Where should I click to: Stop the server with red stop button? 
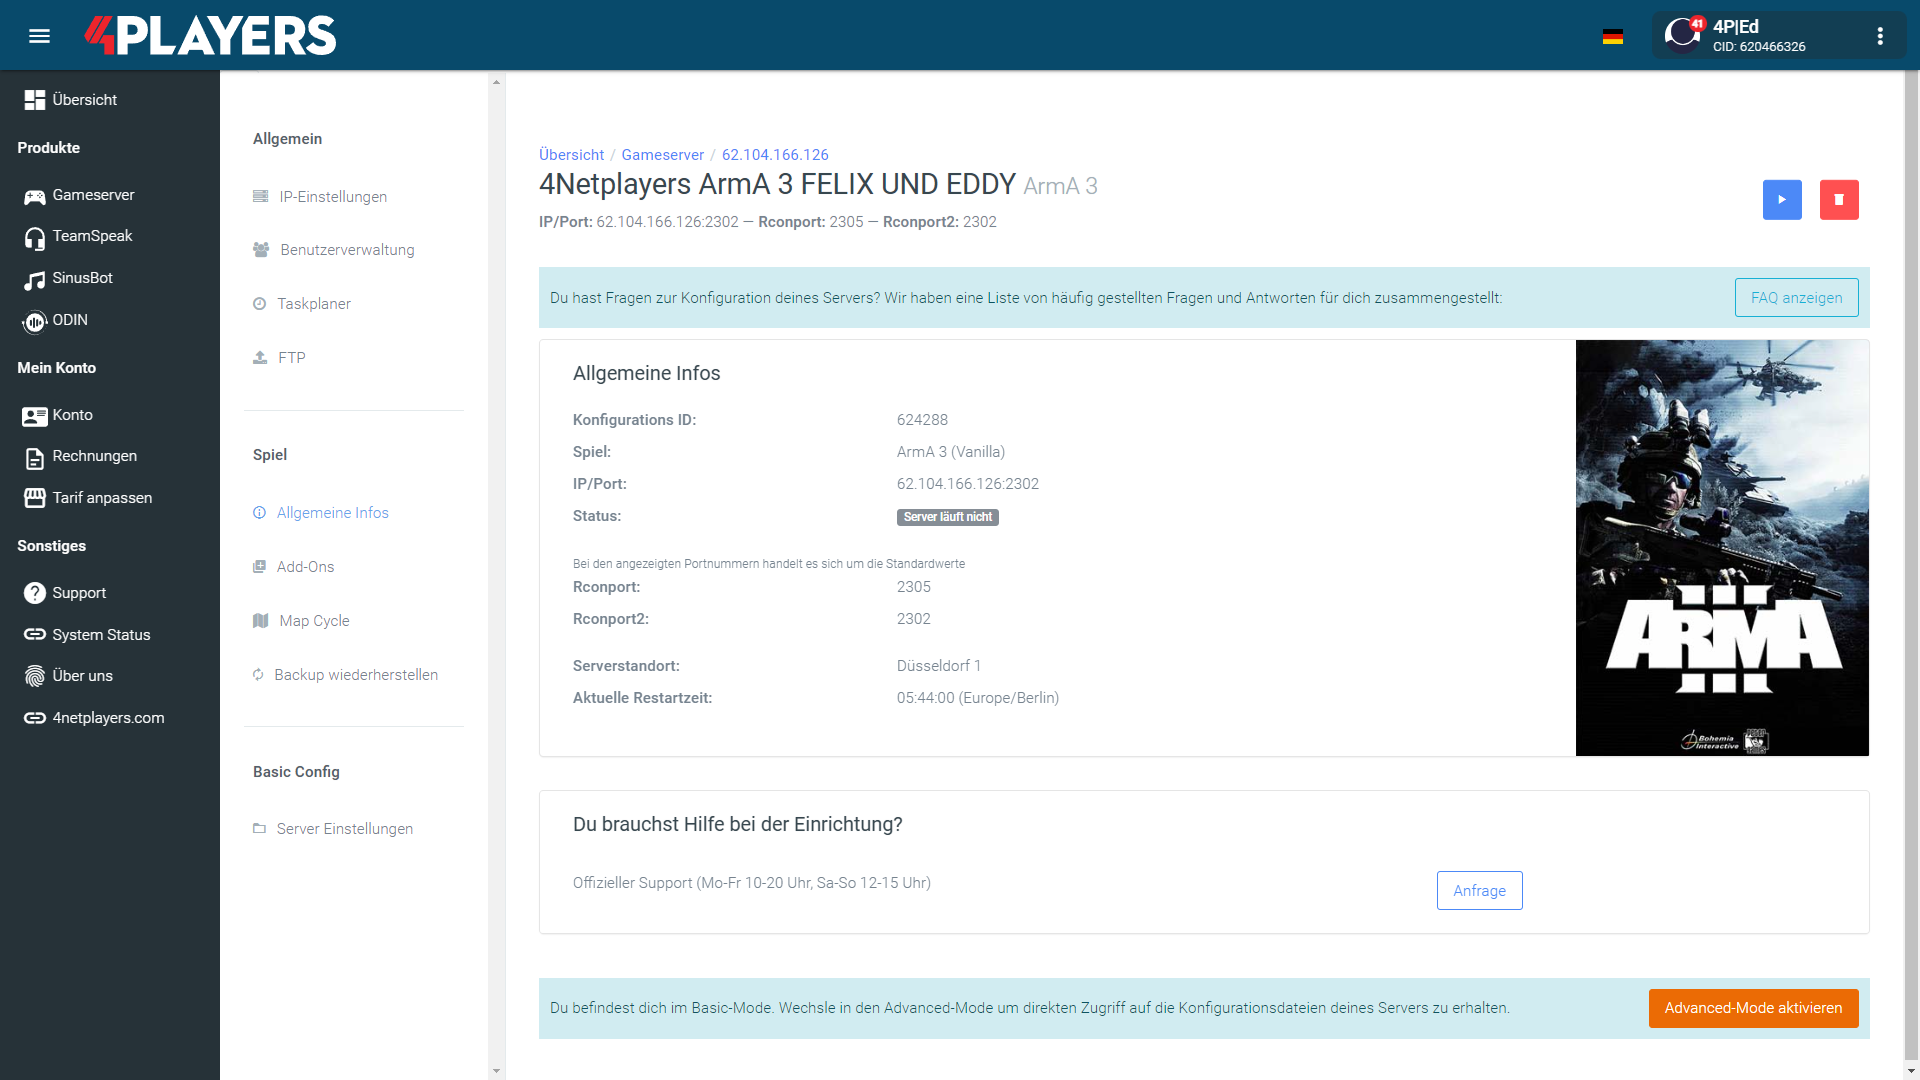tap(1839, 200)
